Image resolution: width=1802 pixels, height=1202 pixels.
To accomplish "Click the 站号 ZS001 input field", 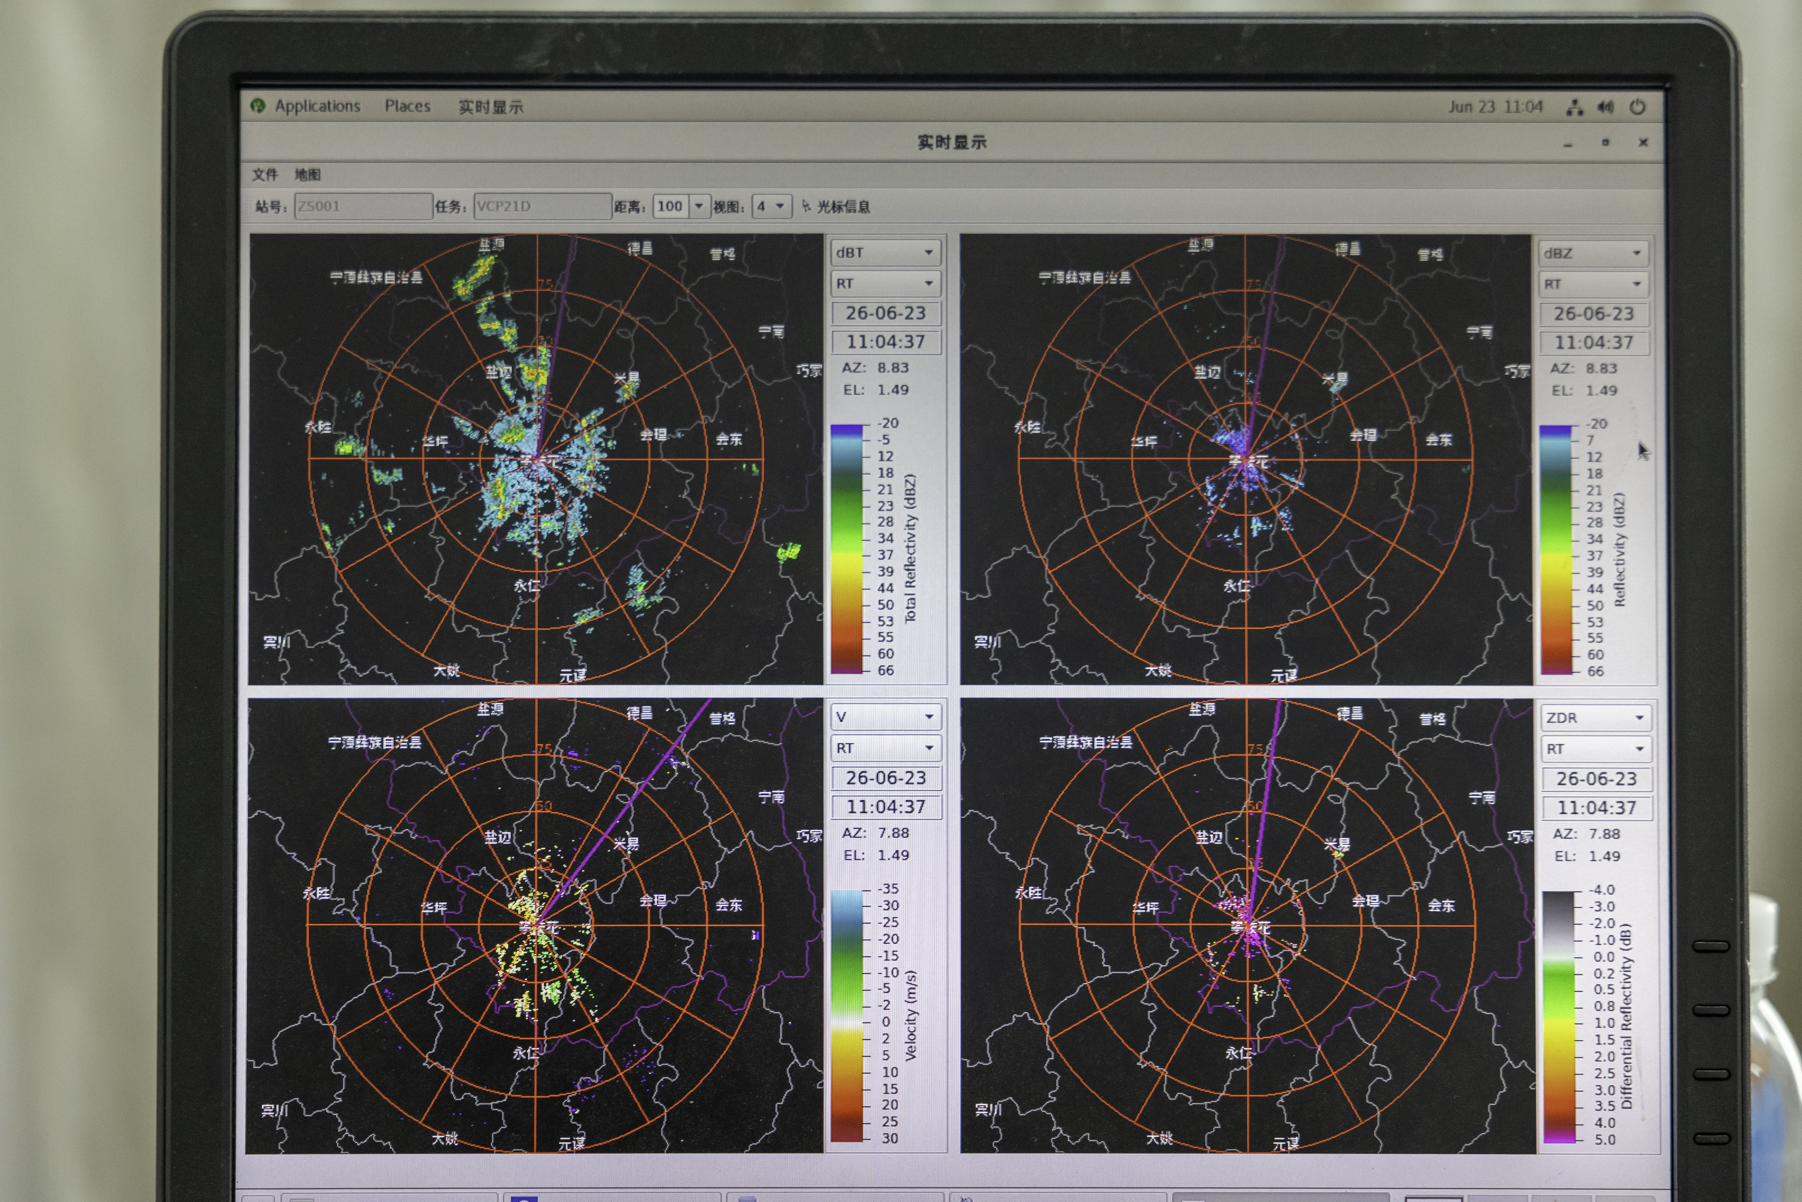I will (x=363, y=207).
